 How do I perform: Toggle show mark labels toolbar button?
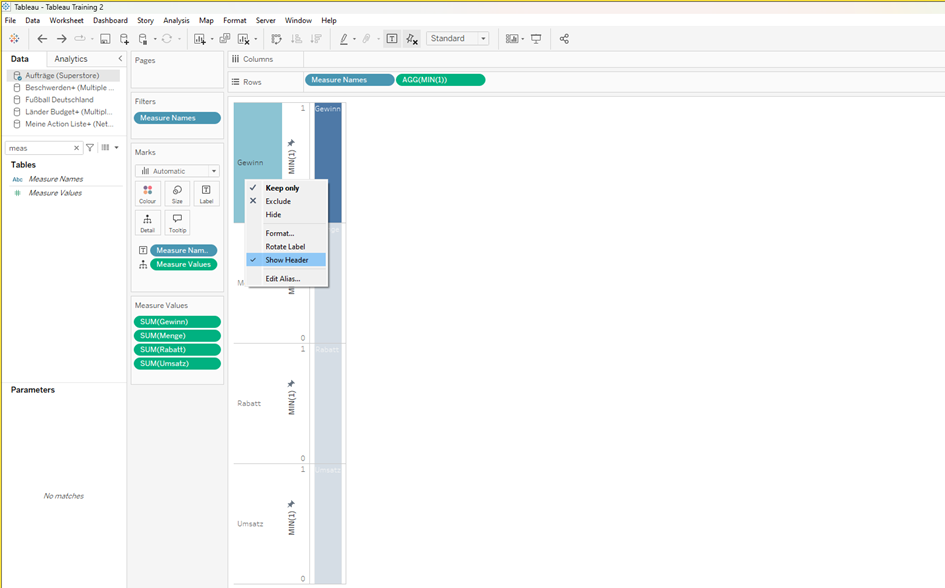point(391,39)
